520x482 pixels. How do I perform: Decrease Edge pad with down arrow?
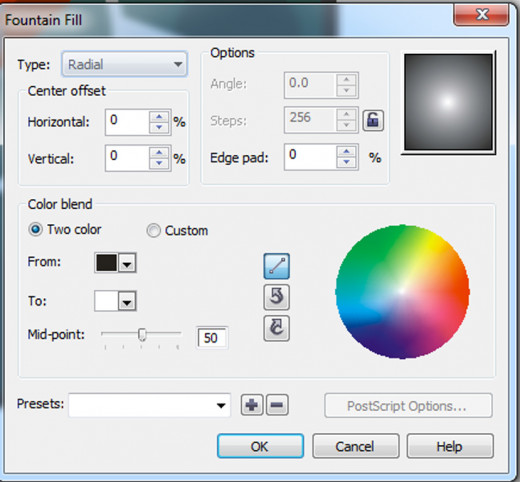(x=347, y=162)
